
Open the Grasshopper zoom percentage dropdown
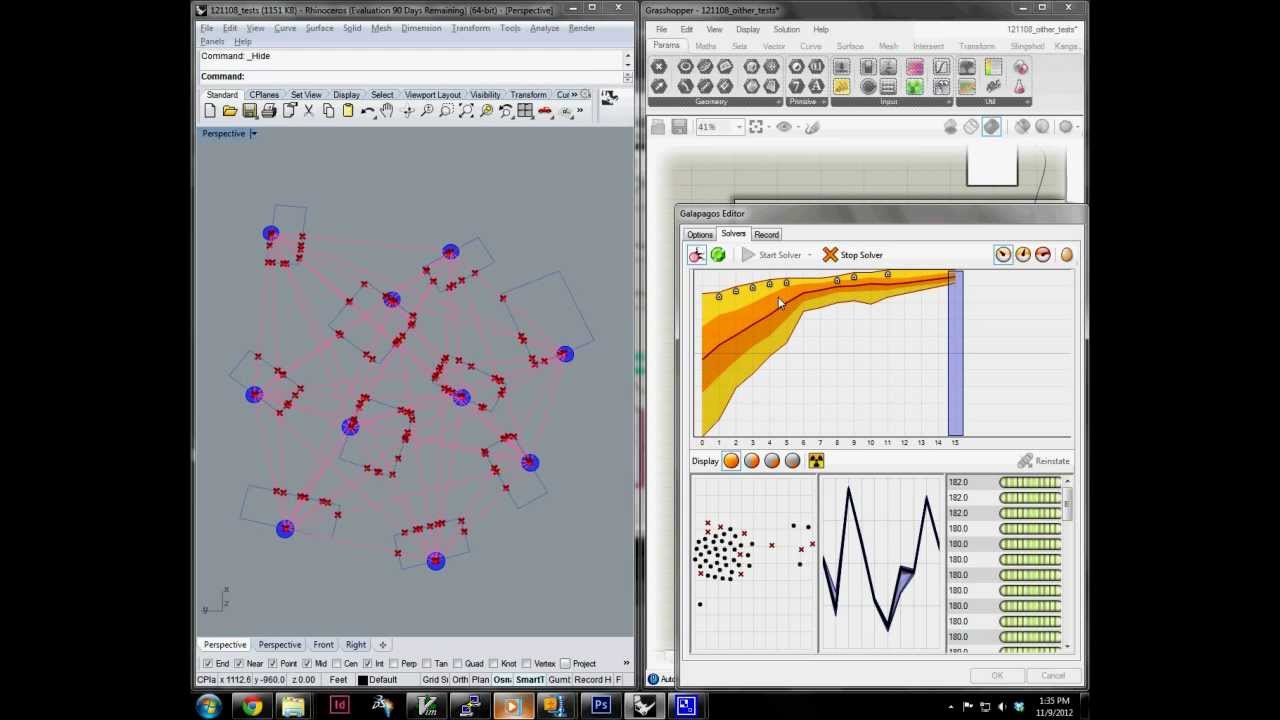coord(739,127)
